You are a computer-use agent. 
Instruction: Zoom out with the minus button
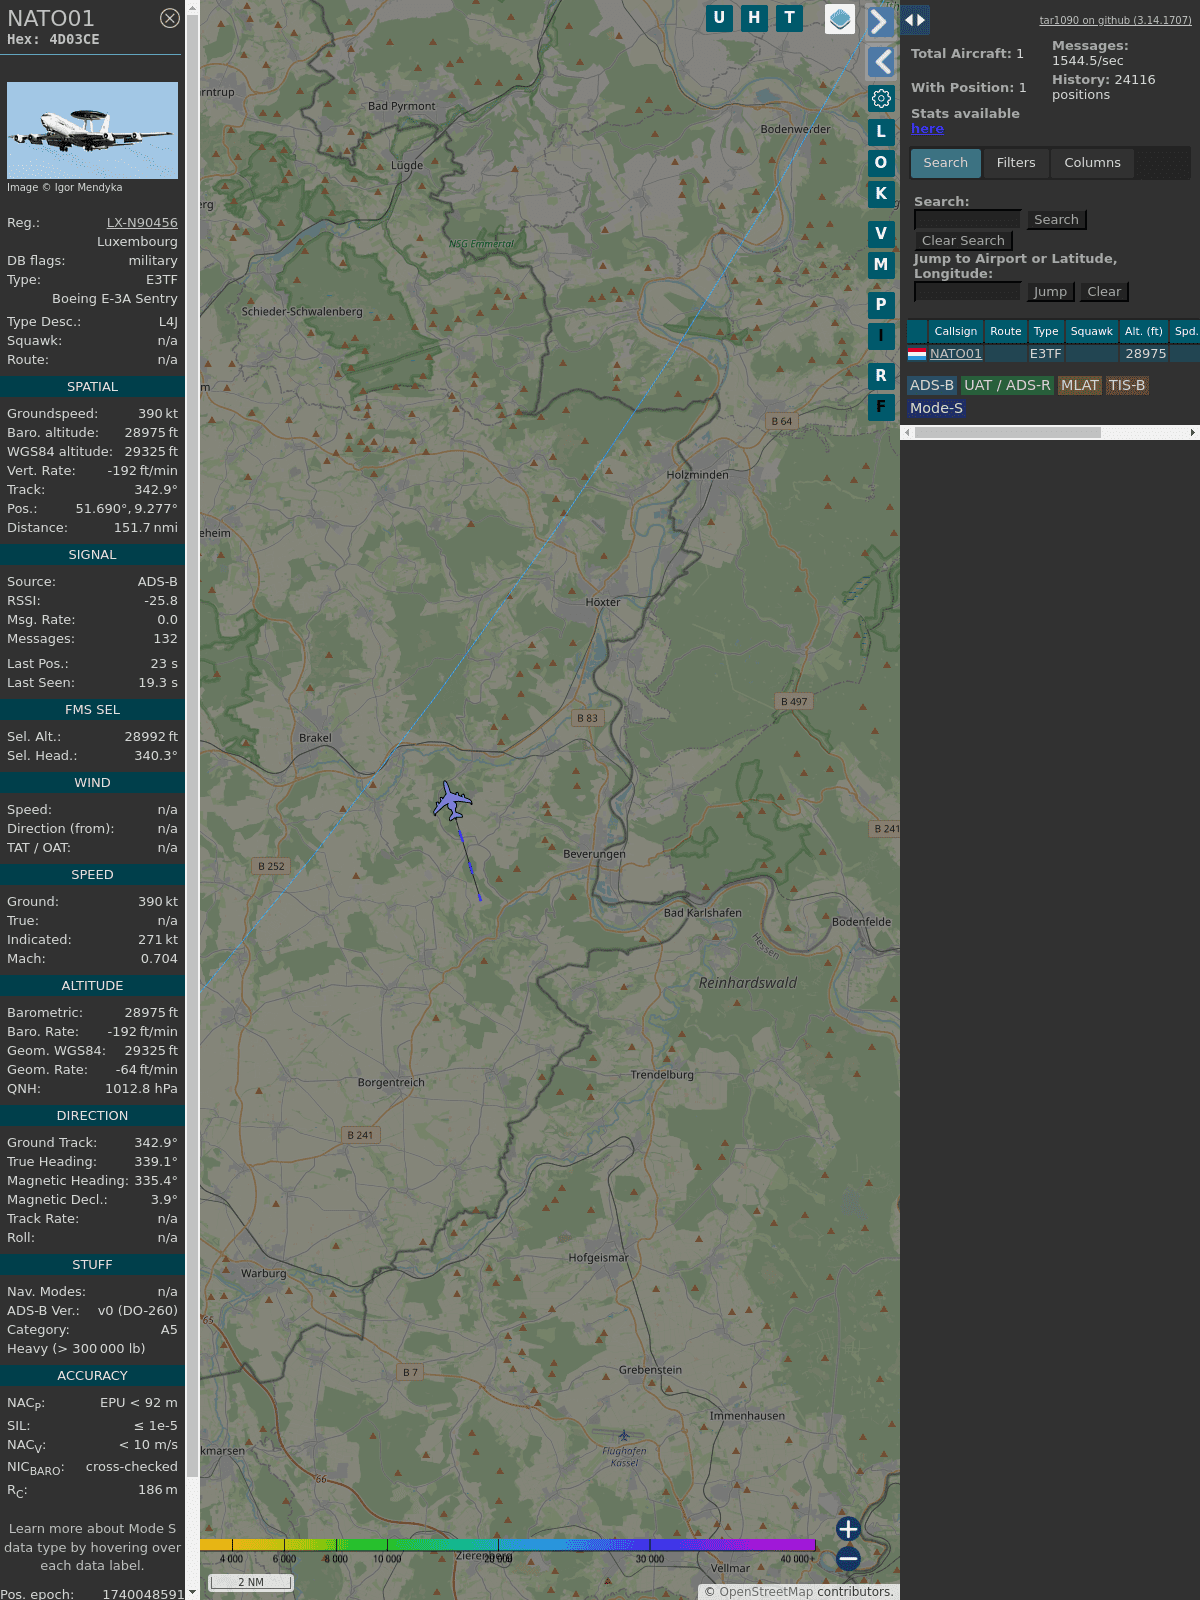848,1558
